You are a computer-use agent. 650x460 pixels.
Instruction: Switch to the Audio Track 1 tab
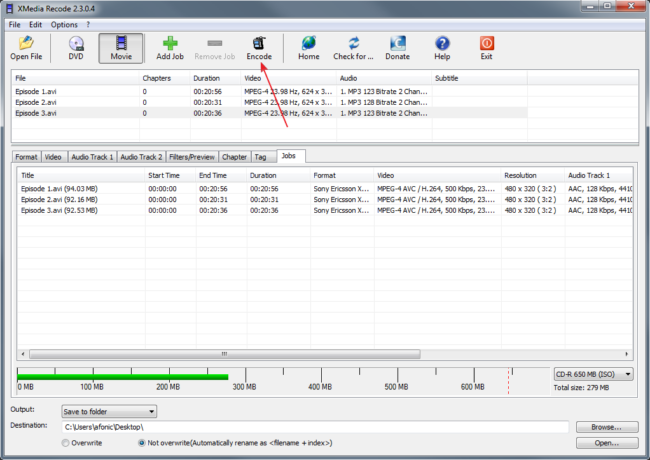[x=92, y=157]
